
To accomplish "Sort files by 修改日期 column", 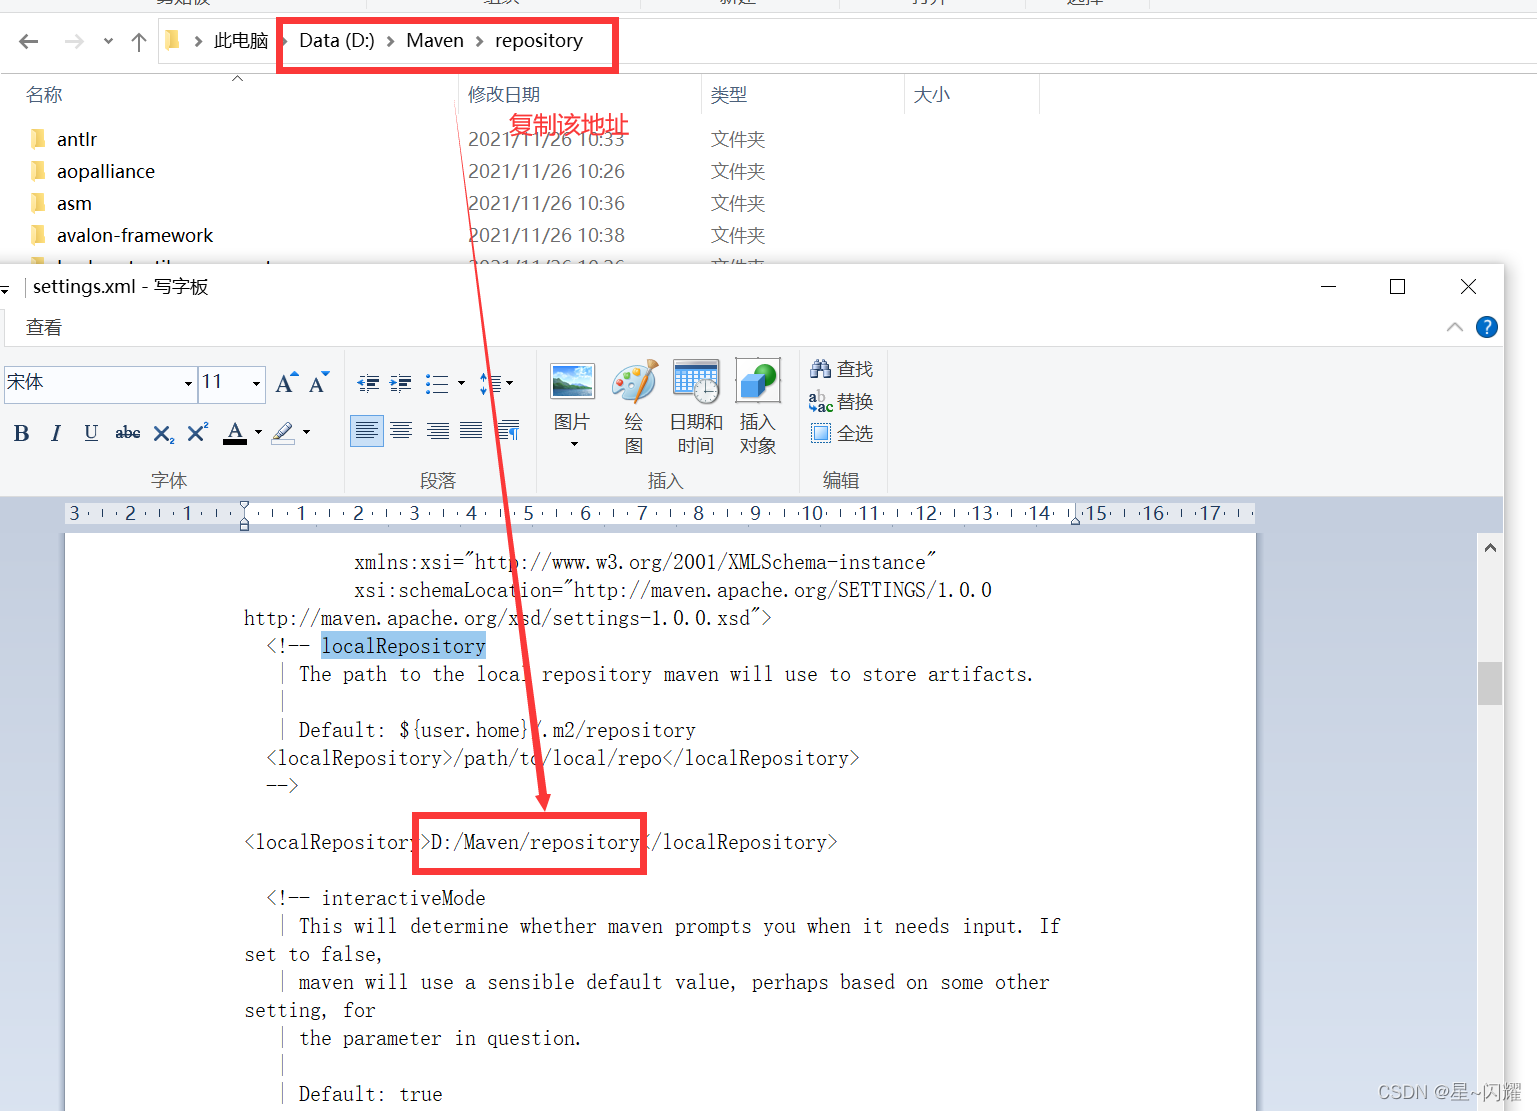I will pyautogui.click(x=504, y=95).
